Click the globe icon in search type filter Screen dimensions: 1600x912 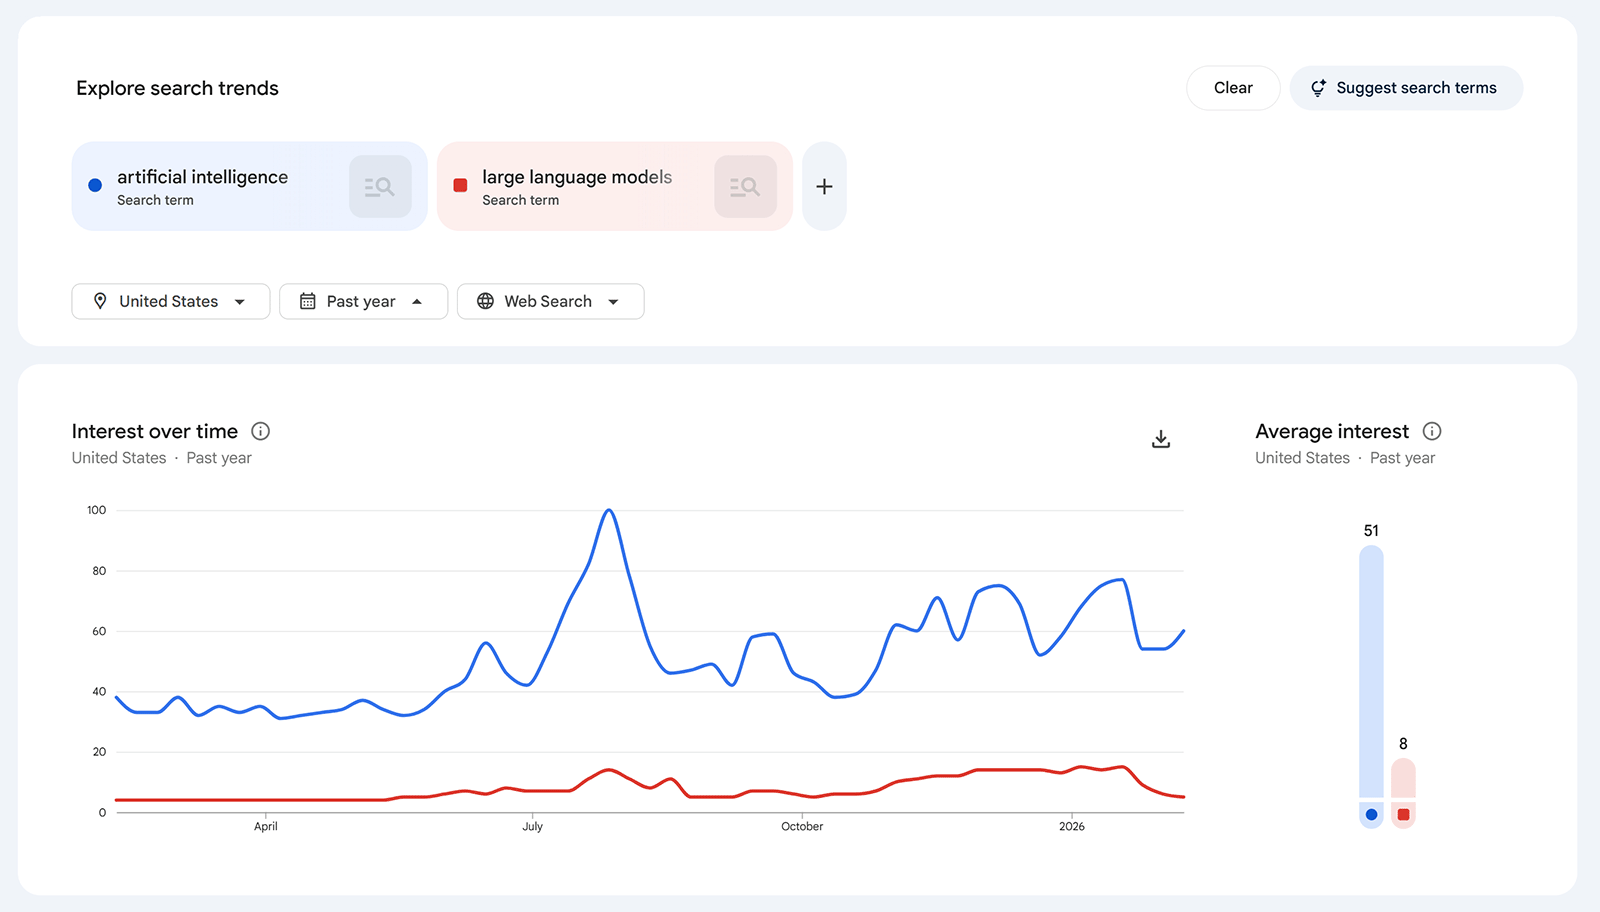tap(486, 301)
